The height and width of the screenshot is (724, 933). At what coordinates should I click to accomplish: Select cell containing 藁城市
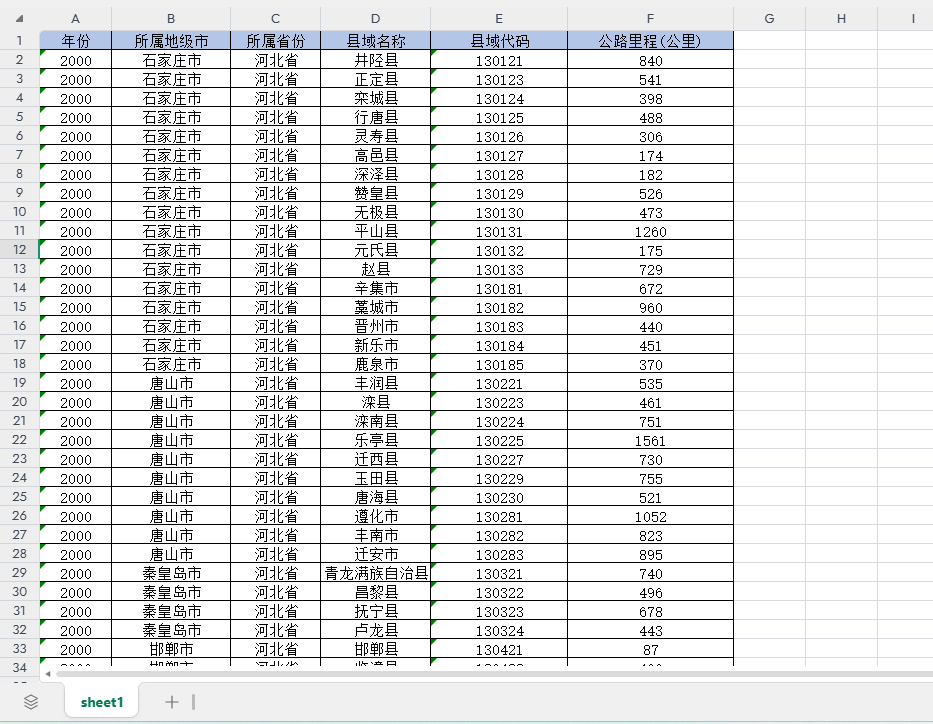point(375,307)
